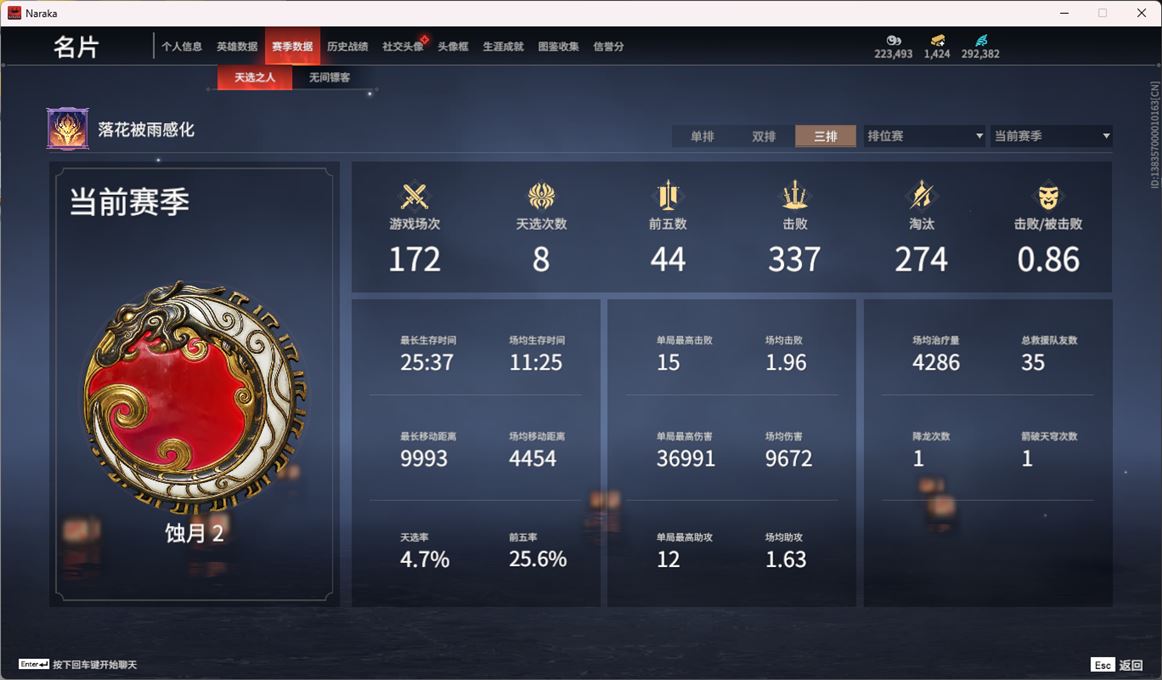Switch to the 历史战绩 tab

click(x=347, y=47)
